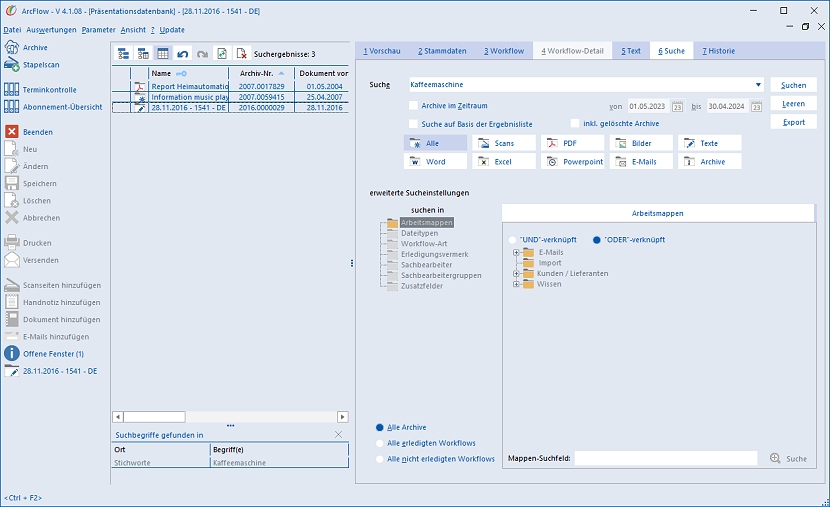Open the calendar picker next to 'von' date

(x=677, y=106)
